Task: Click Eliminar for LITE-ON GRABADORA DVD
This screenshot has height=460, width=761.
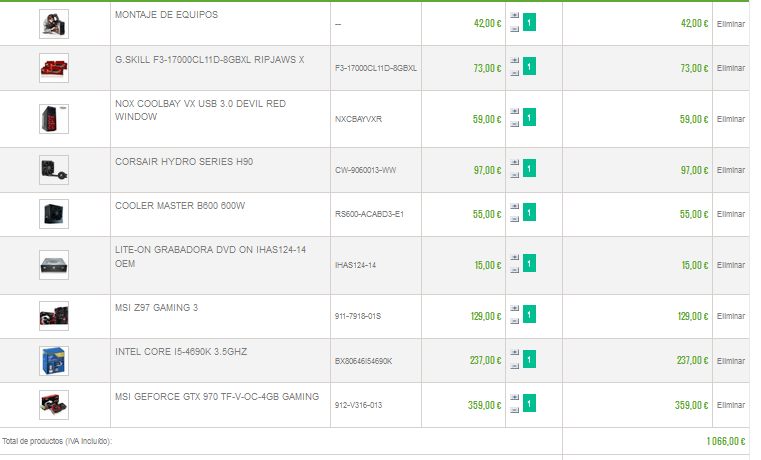Action: coord(730,265)
